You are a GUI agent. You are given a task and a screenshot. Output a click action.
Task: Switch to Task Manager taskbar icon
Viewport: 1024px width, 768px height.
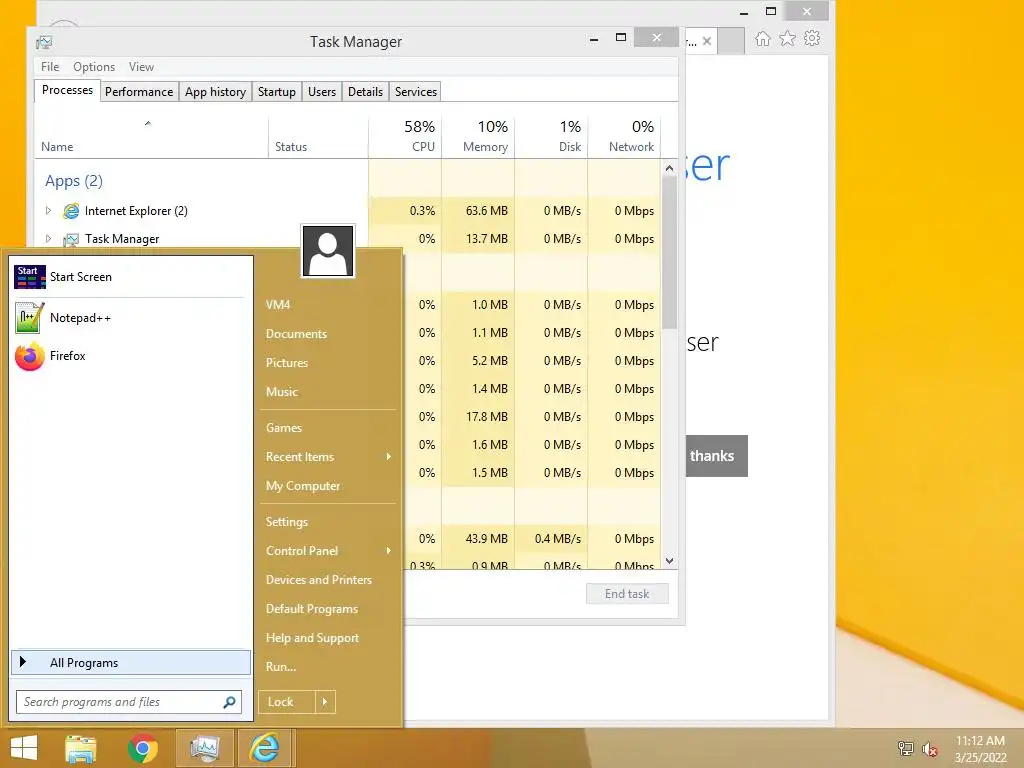204,748
